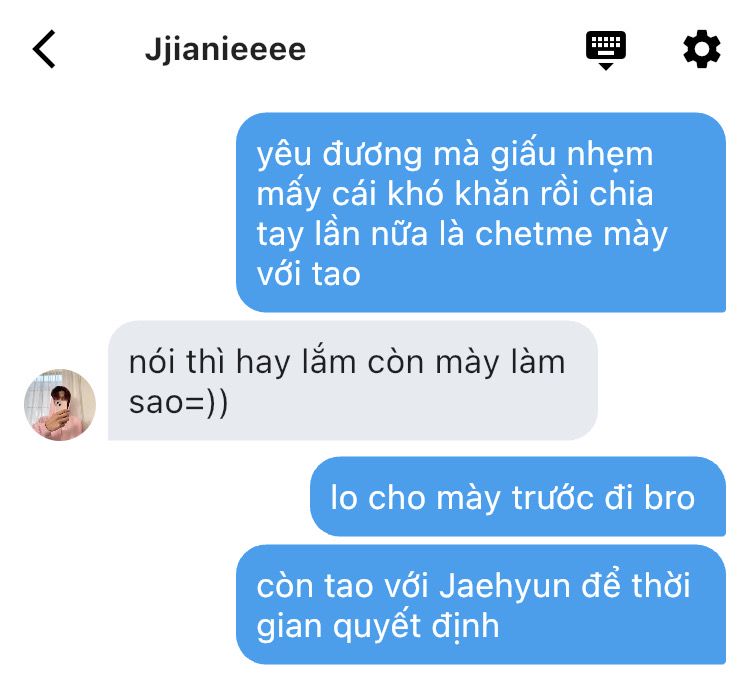This screenshot has width=750, height=695.
Task: Tap the Jjianieeee chat title
Action: tap(225, 50)
